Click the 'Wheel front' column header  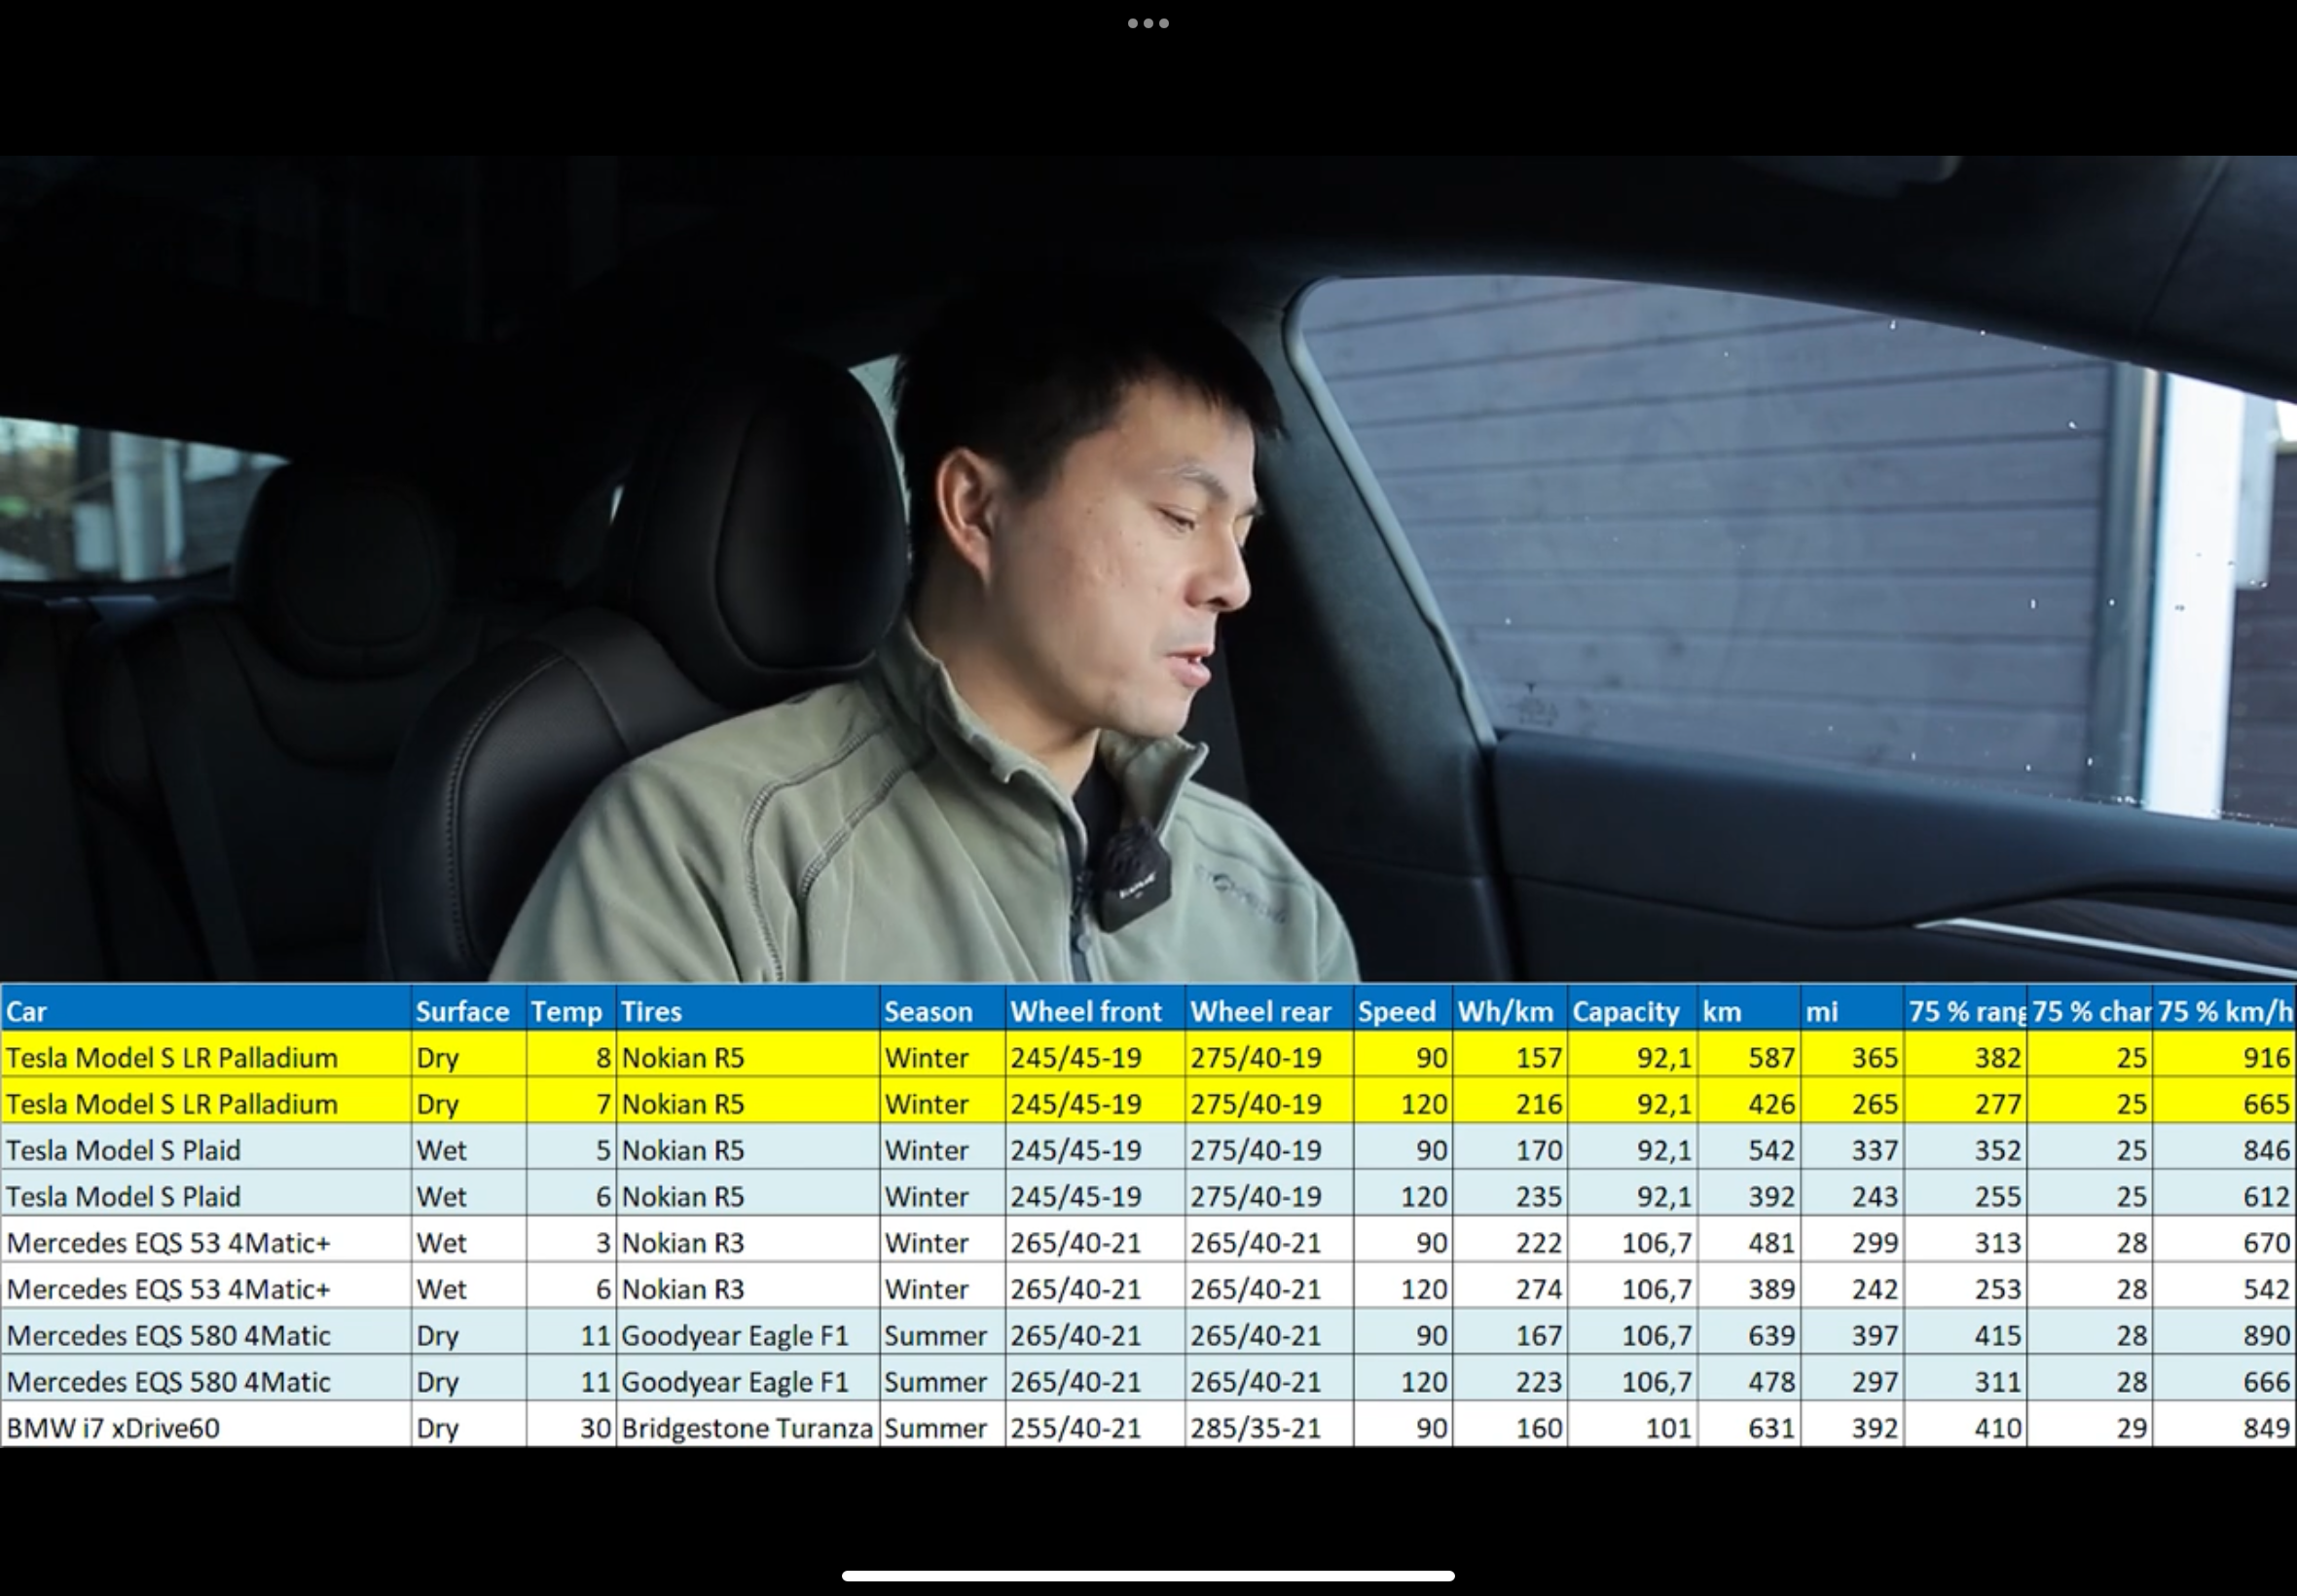(x=1095, y=1010)
